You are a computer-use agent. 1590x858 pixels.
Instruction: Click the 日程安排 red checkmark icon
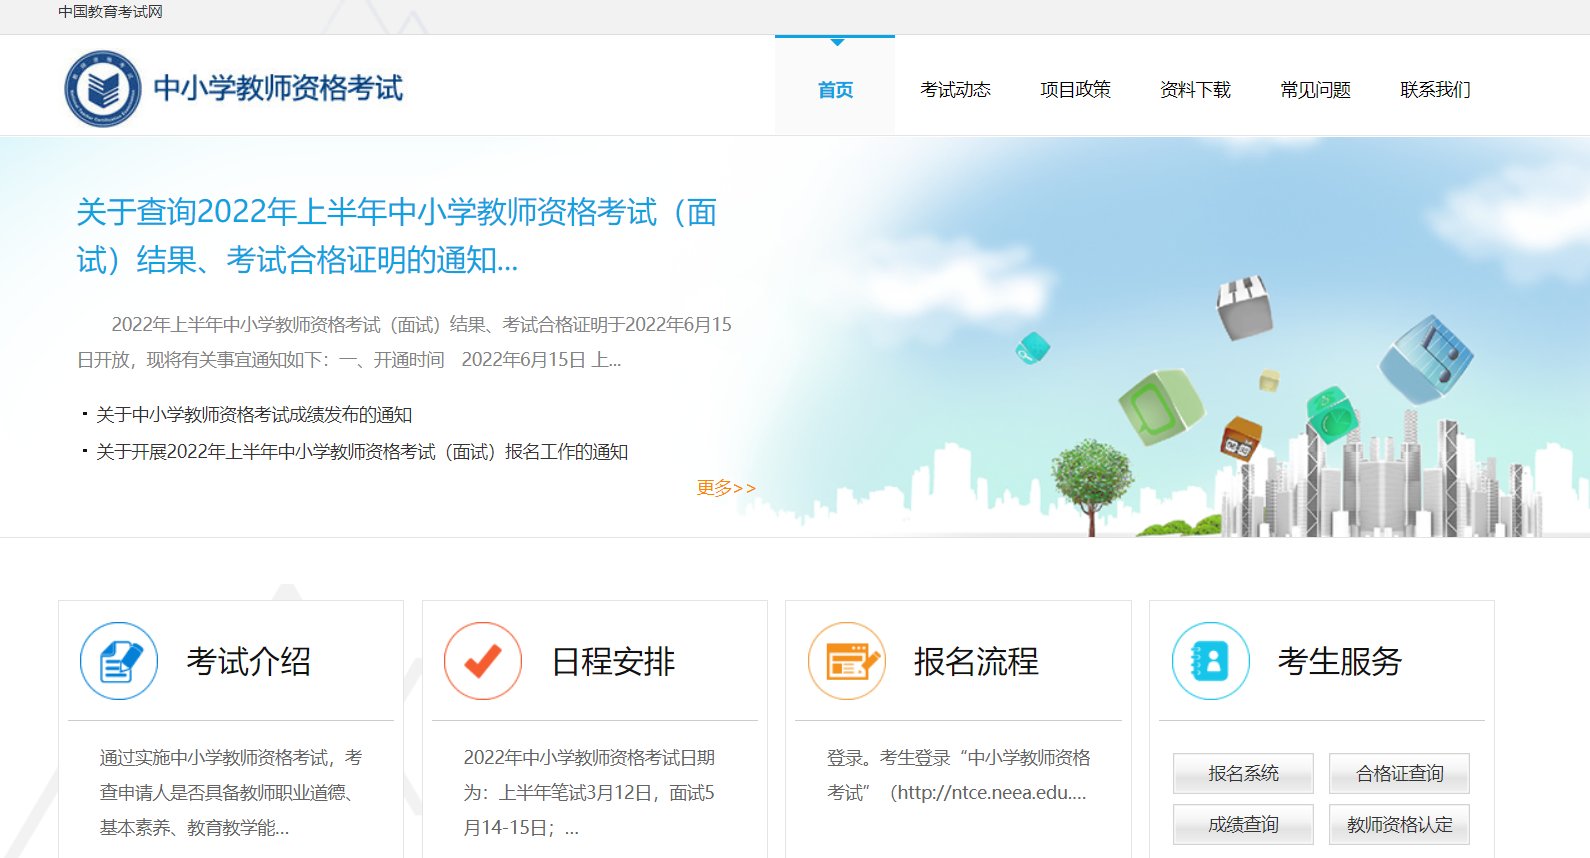[x=483, y=661]
